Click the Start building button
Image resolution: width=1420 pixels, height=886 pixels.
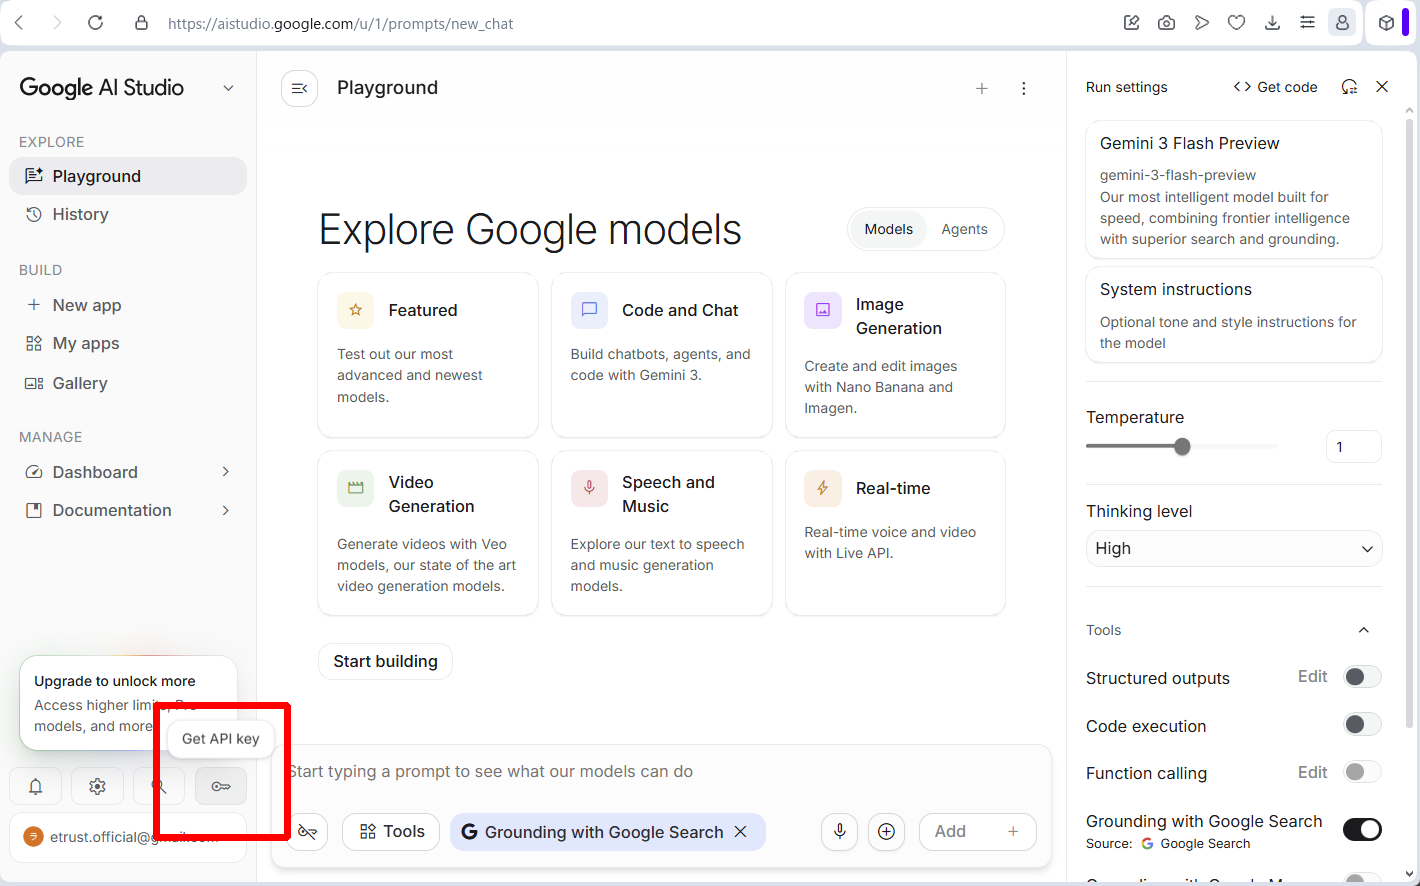point(385,661)
